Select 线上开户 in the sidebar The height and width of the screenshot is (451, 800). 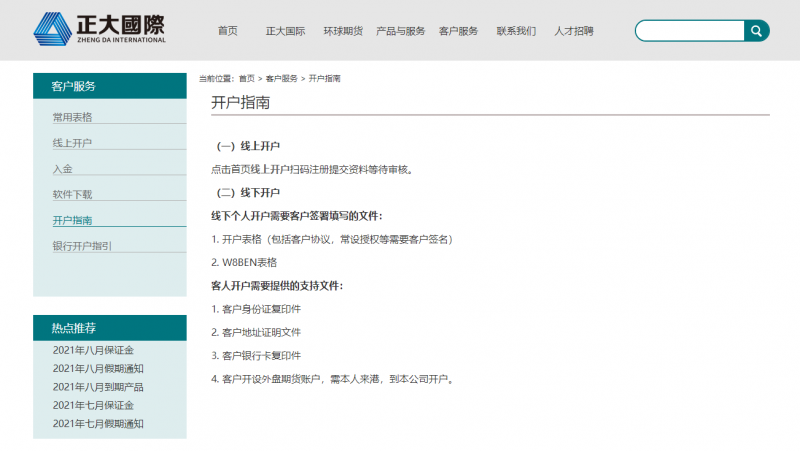click(72, 143)
